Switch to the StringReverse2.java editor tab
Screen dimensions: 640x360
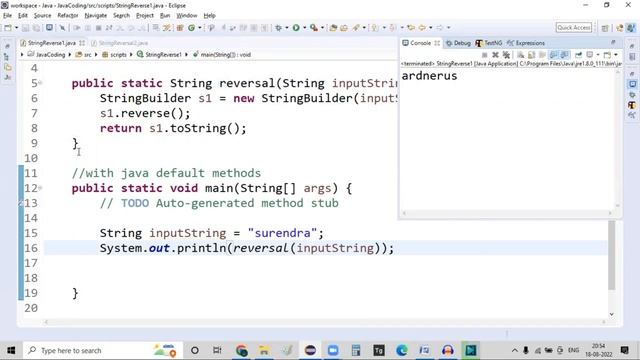(120, 43)
